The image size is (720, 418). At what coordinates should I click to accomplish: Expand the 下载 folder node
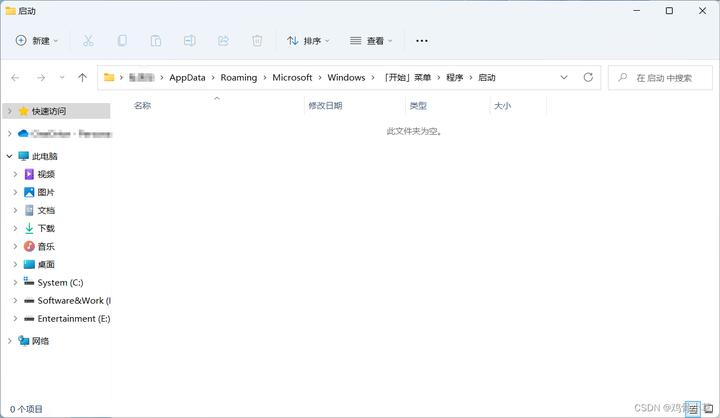[x=15, y=228]
